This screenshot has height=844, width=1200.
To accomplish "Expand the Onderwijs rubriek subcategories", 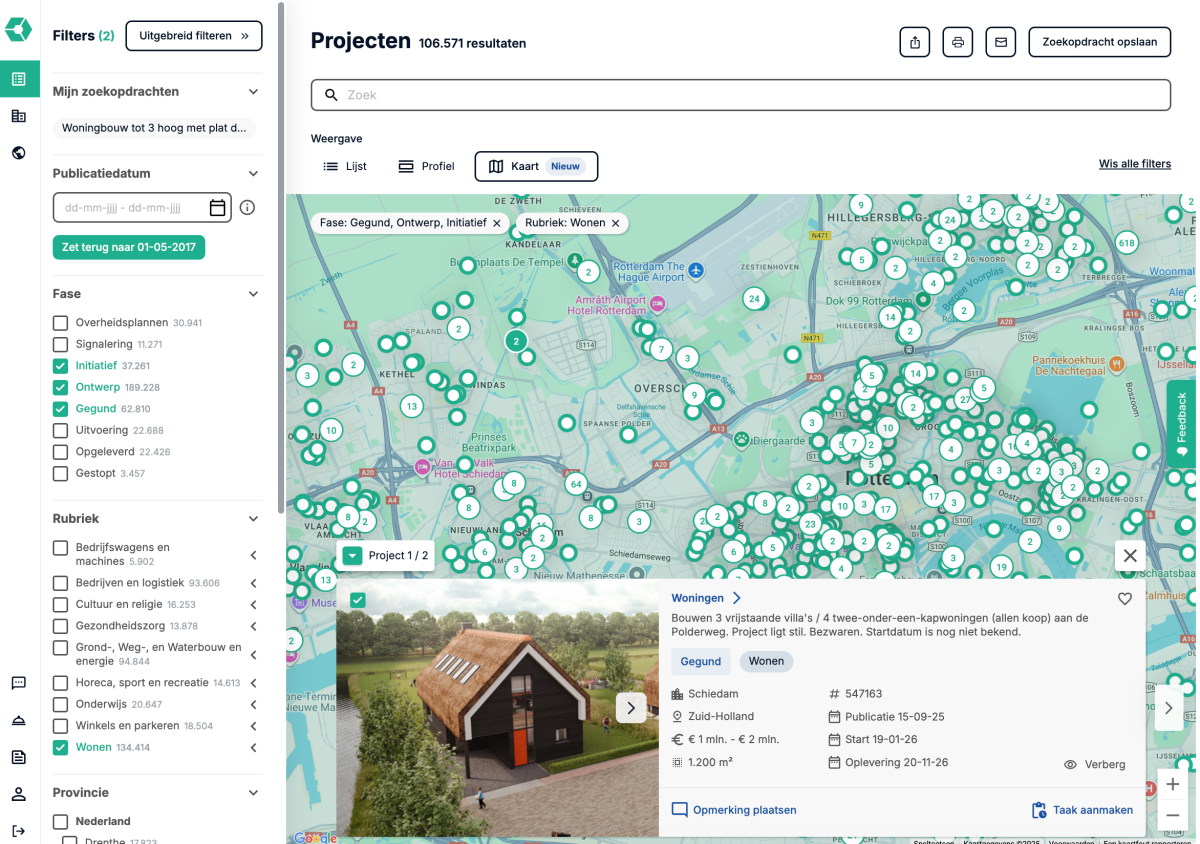I will (x=253, y=704).
